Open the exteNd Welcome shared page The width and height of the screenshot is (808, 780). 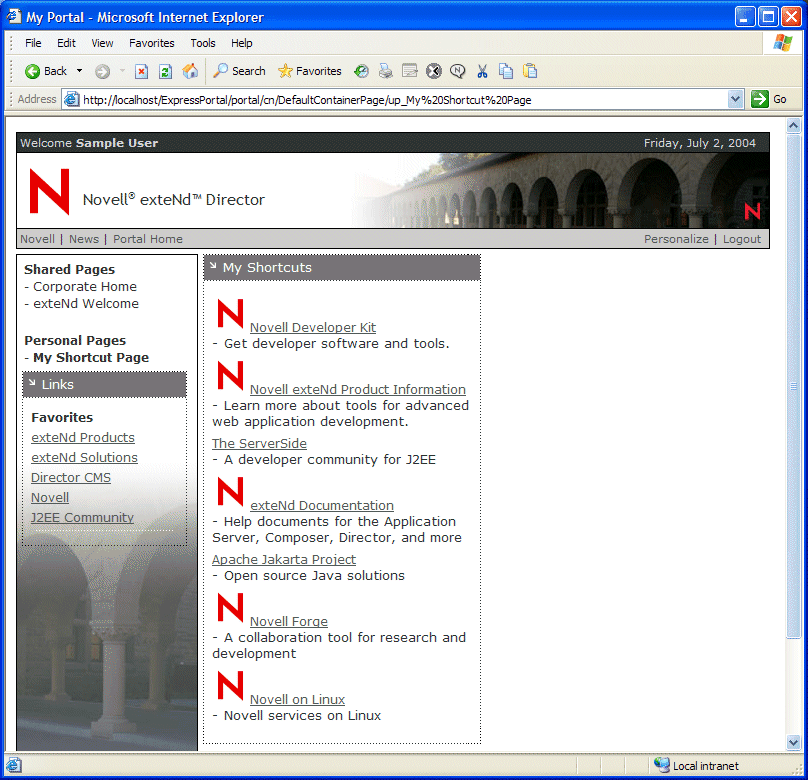pyautogui.click(x=86, y=303)
